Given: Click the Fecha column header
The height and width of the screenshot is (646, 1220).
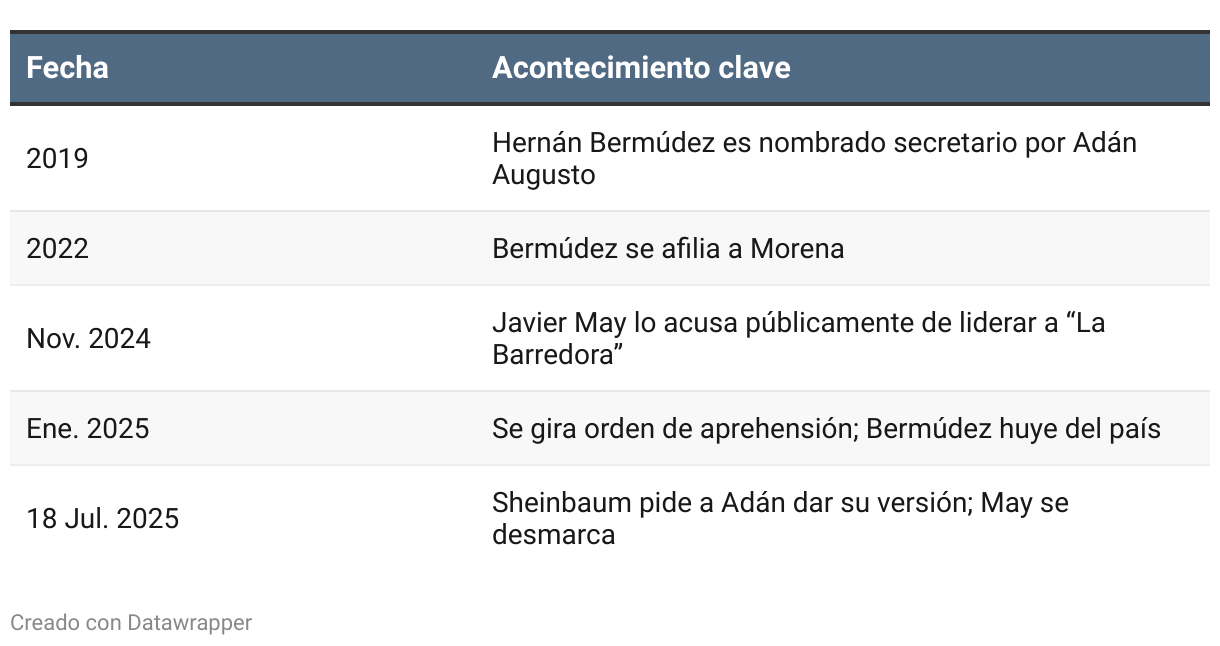Looking at the screenshot, I should click(x=67, y=68).
